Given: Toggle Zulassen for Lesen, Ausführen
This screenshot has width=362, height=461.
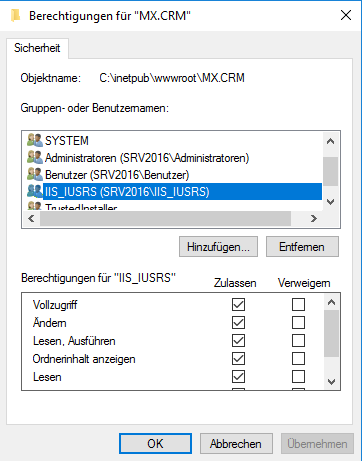Looking at the screenshot, I should [238, 340].
